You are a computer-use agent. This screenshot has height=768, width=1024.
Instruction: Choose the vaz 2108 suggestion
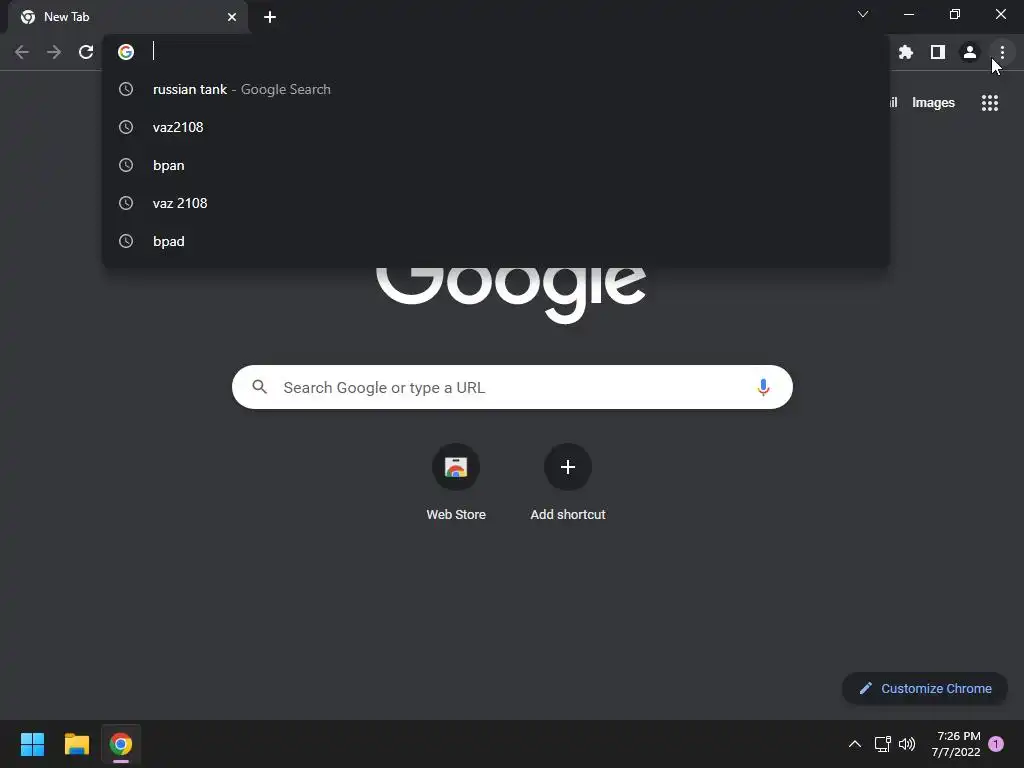coord(496,203)
